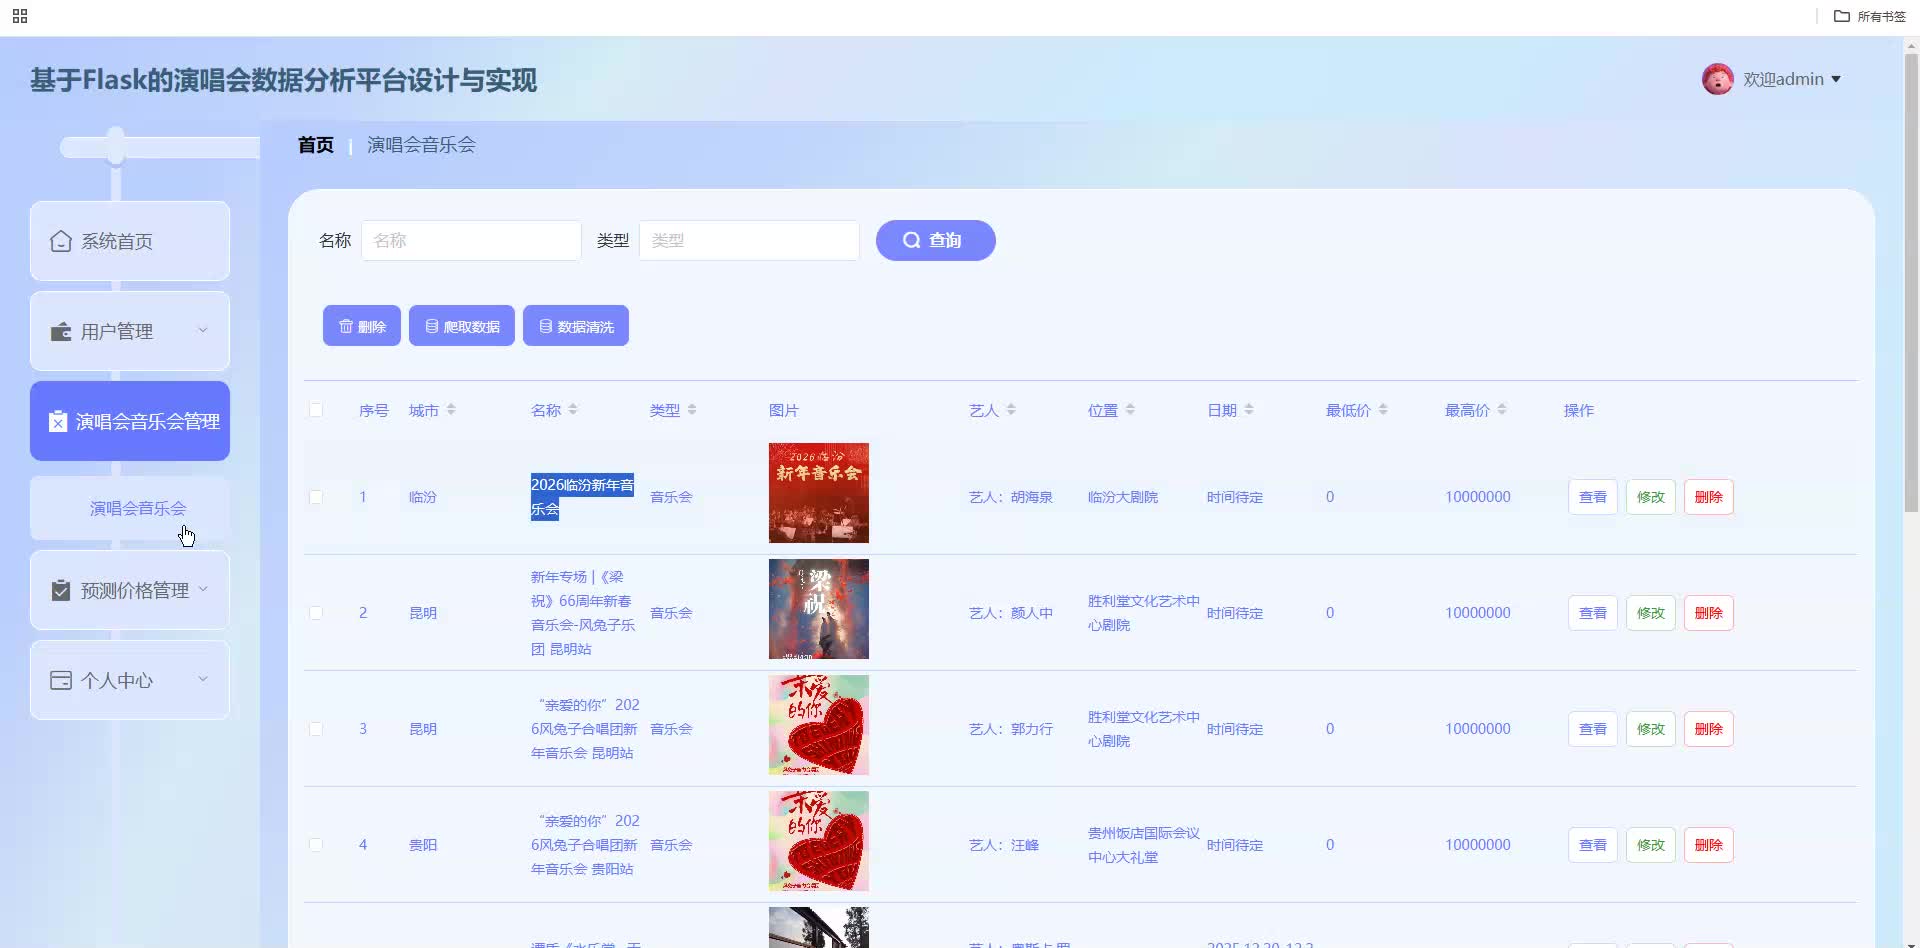Click the wallet icon beside 用户管理

click(61, 331)
